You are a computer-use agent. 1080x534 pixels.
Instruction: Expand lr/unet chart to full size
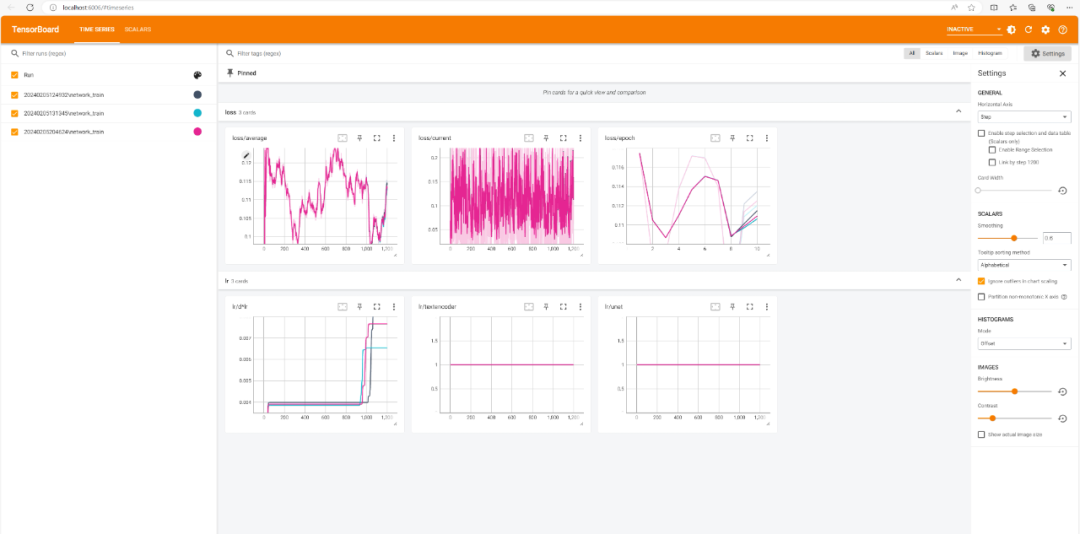[749, 307]
